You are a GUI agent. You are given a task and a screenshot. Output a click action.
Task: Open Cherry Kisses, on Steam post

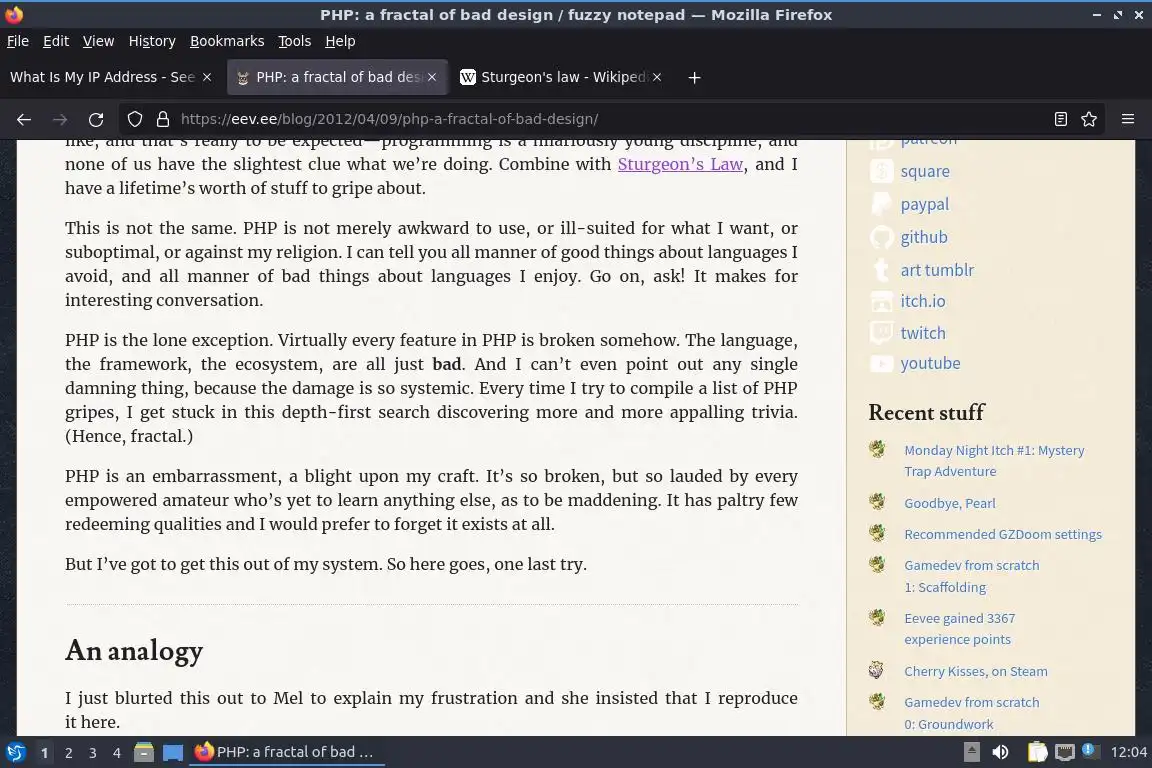click(x=976, y=671)
